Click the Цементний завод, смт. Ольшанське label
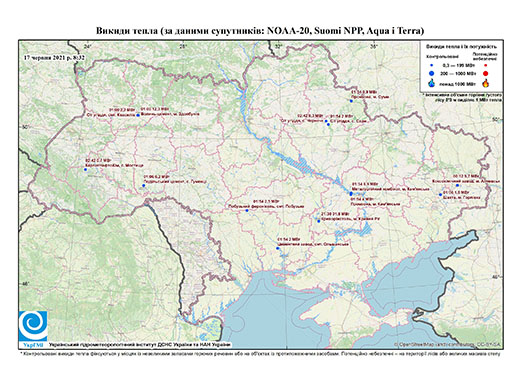Image resolution: width=520 pixels, height=368 pixels. 312,244
